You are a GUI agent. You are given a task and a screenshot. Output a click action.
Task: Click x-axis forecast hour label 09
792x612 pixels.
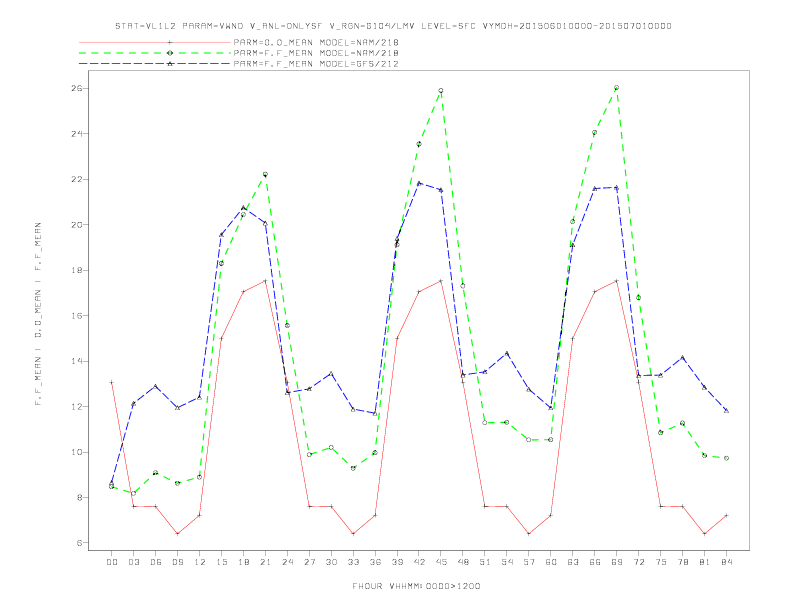pos(177,562)
